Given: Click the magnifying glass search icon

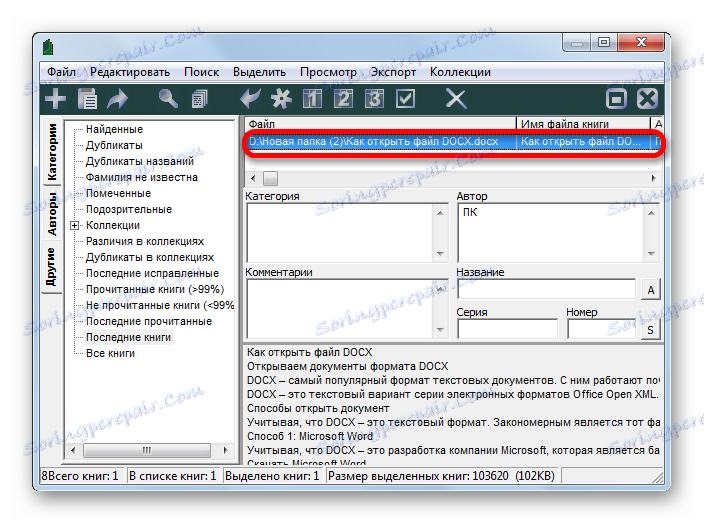Looking at the screenshot, I should click(x=168, y=98).
